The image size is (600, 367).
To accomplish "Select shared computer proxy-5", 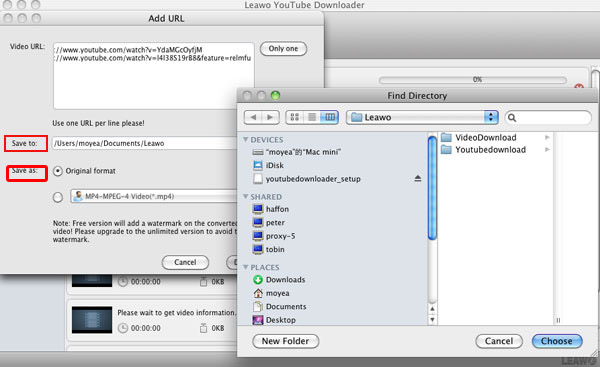I will (x=274, y=236).
